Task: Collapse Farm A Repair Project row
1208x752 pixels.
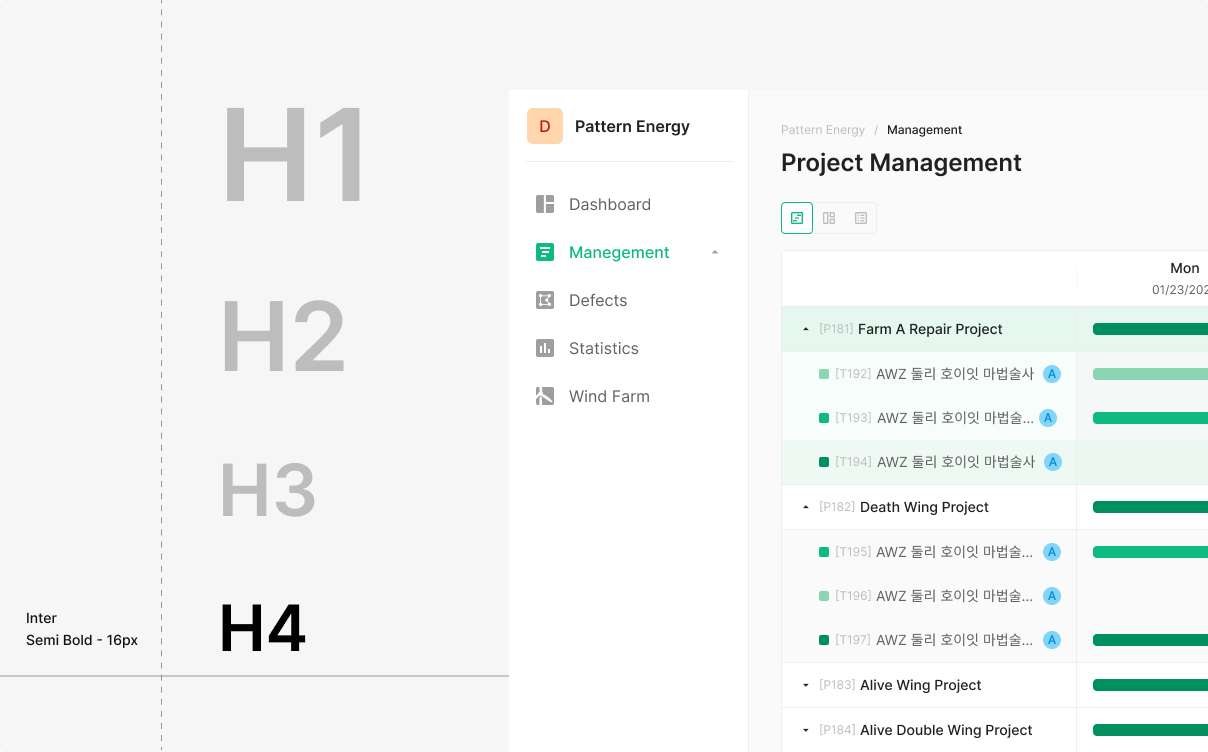Action: coord(806,329)
